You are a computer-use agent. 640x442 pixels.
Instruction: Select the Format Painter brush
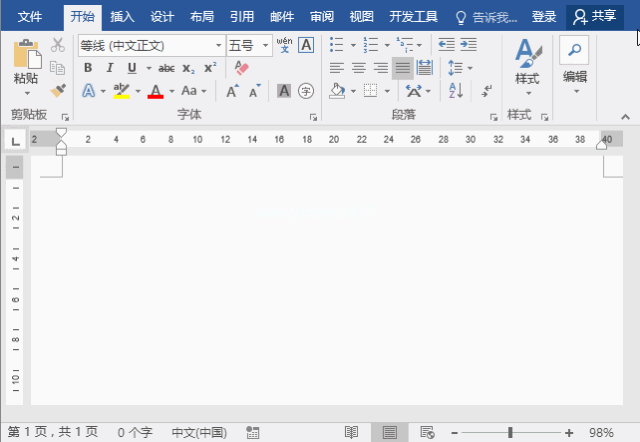pos(58,91)
